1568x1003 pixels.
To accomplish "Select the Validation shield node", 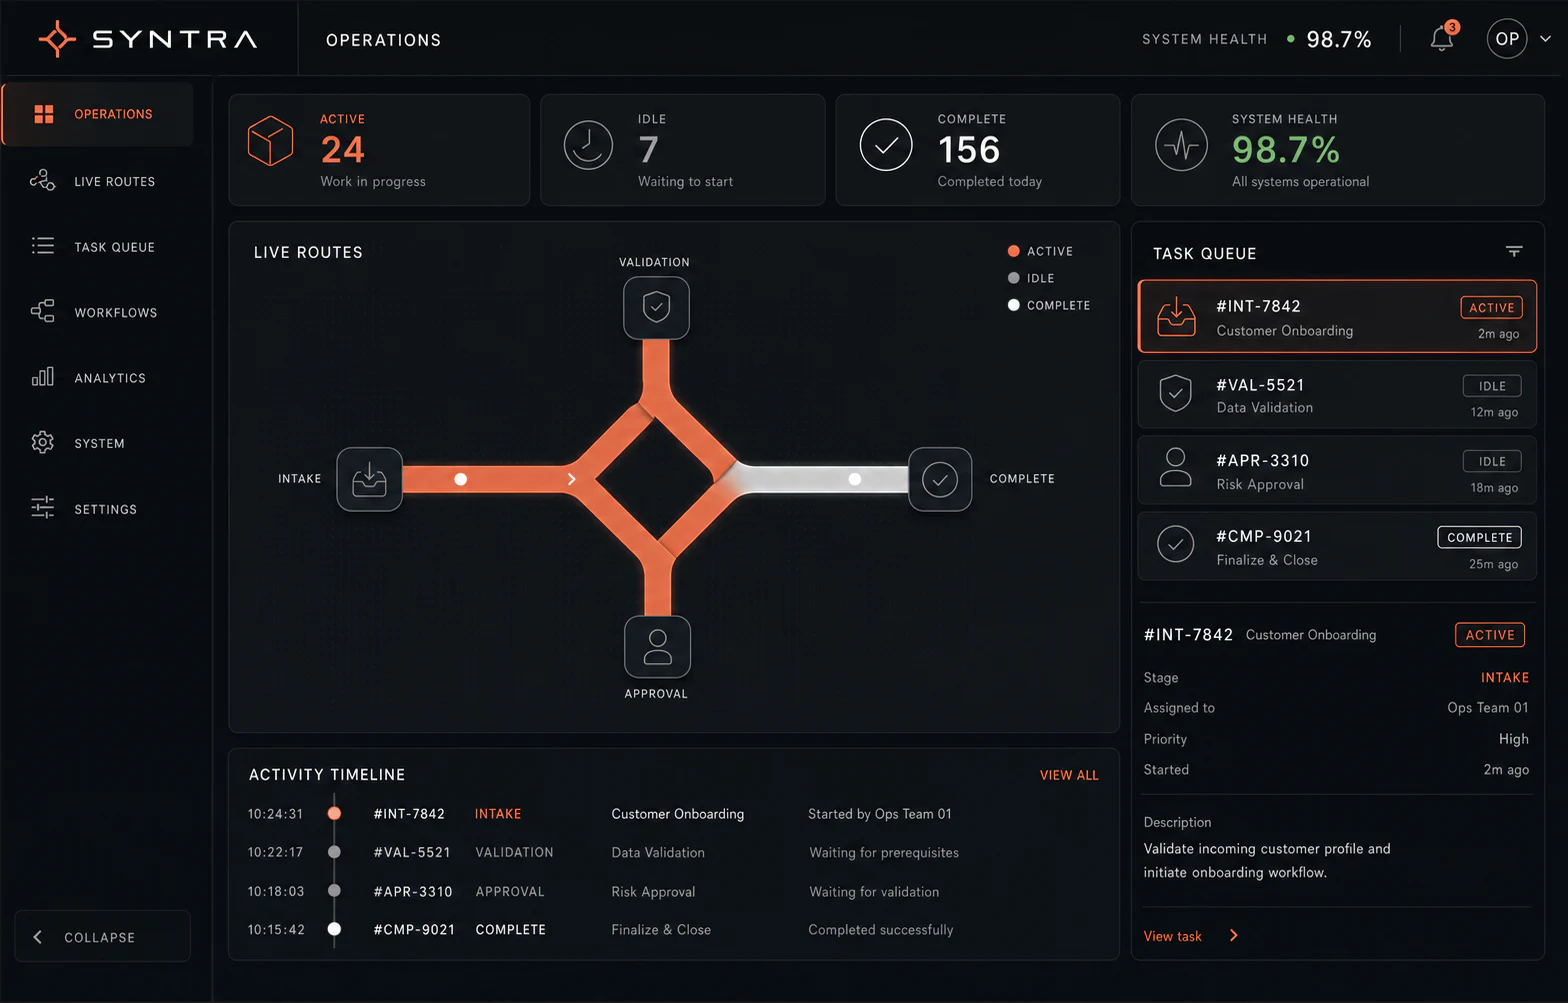I will coord(656,307).
